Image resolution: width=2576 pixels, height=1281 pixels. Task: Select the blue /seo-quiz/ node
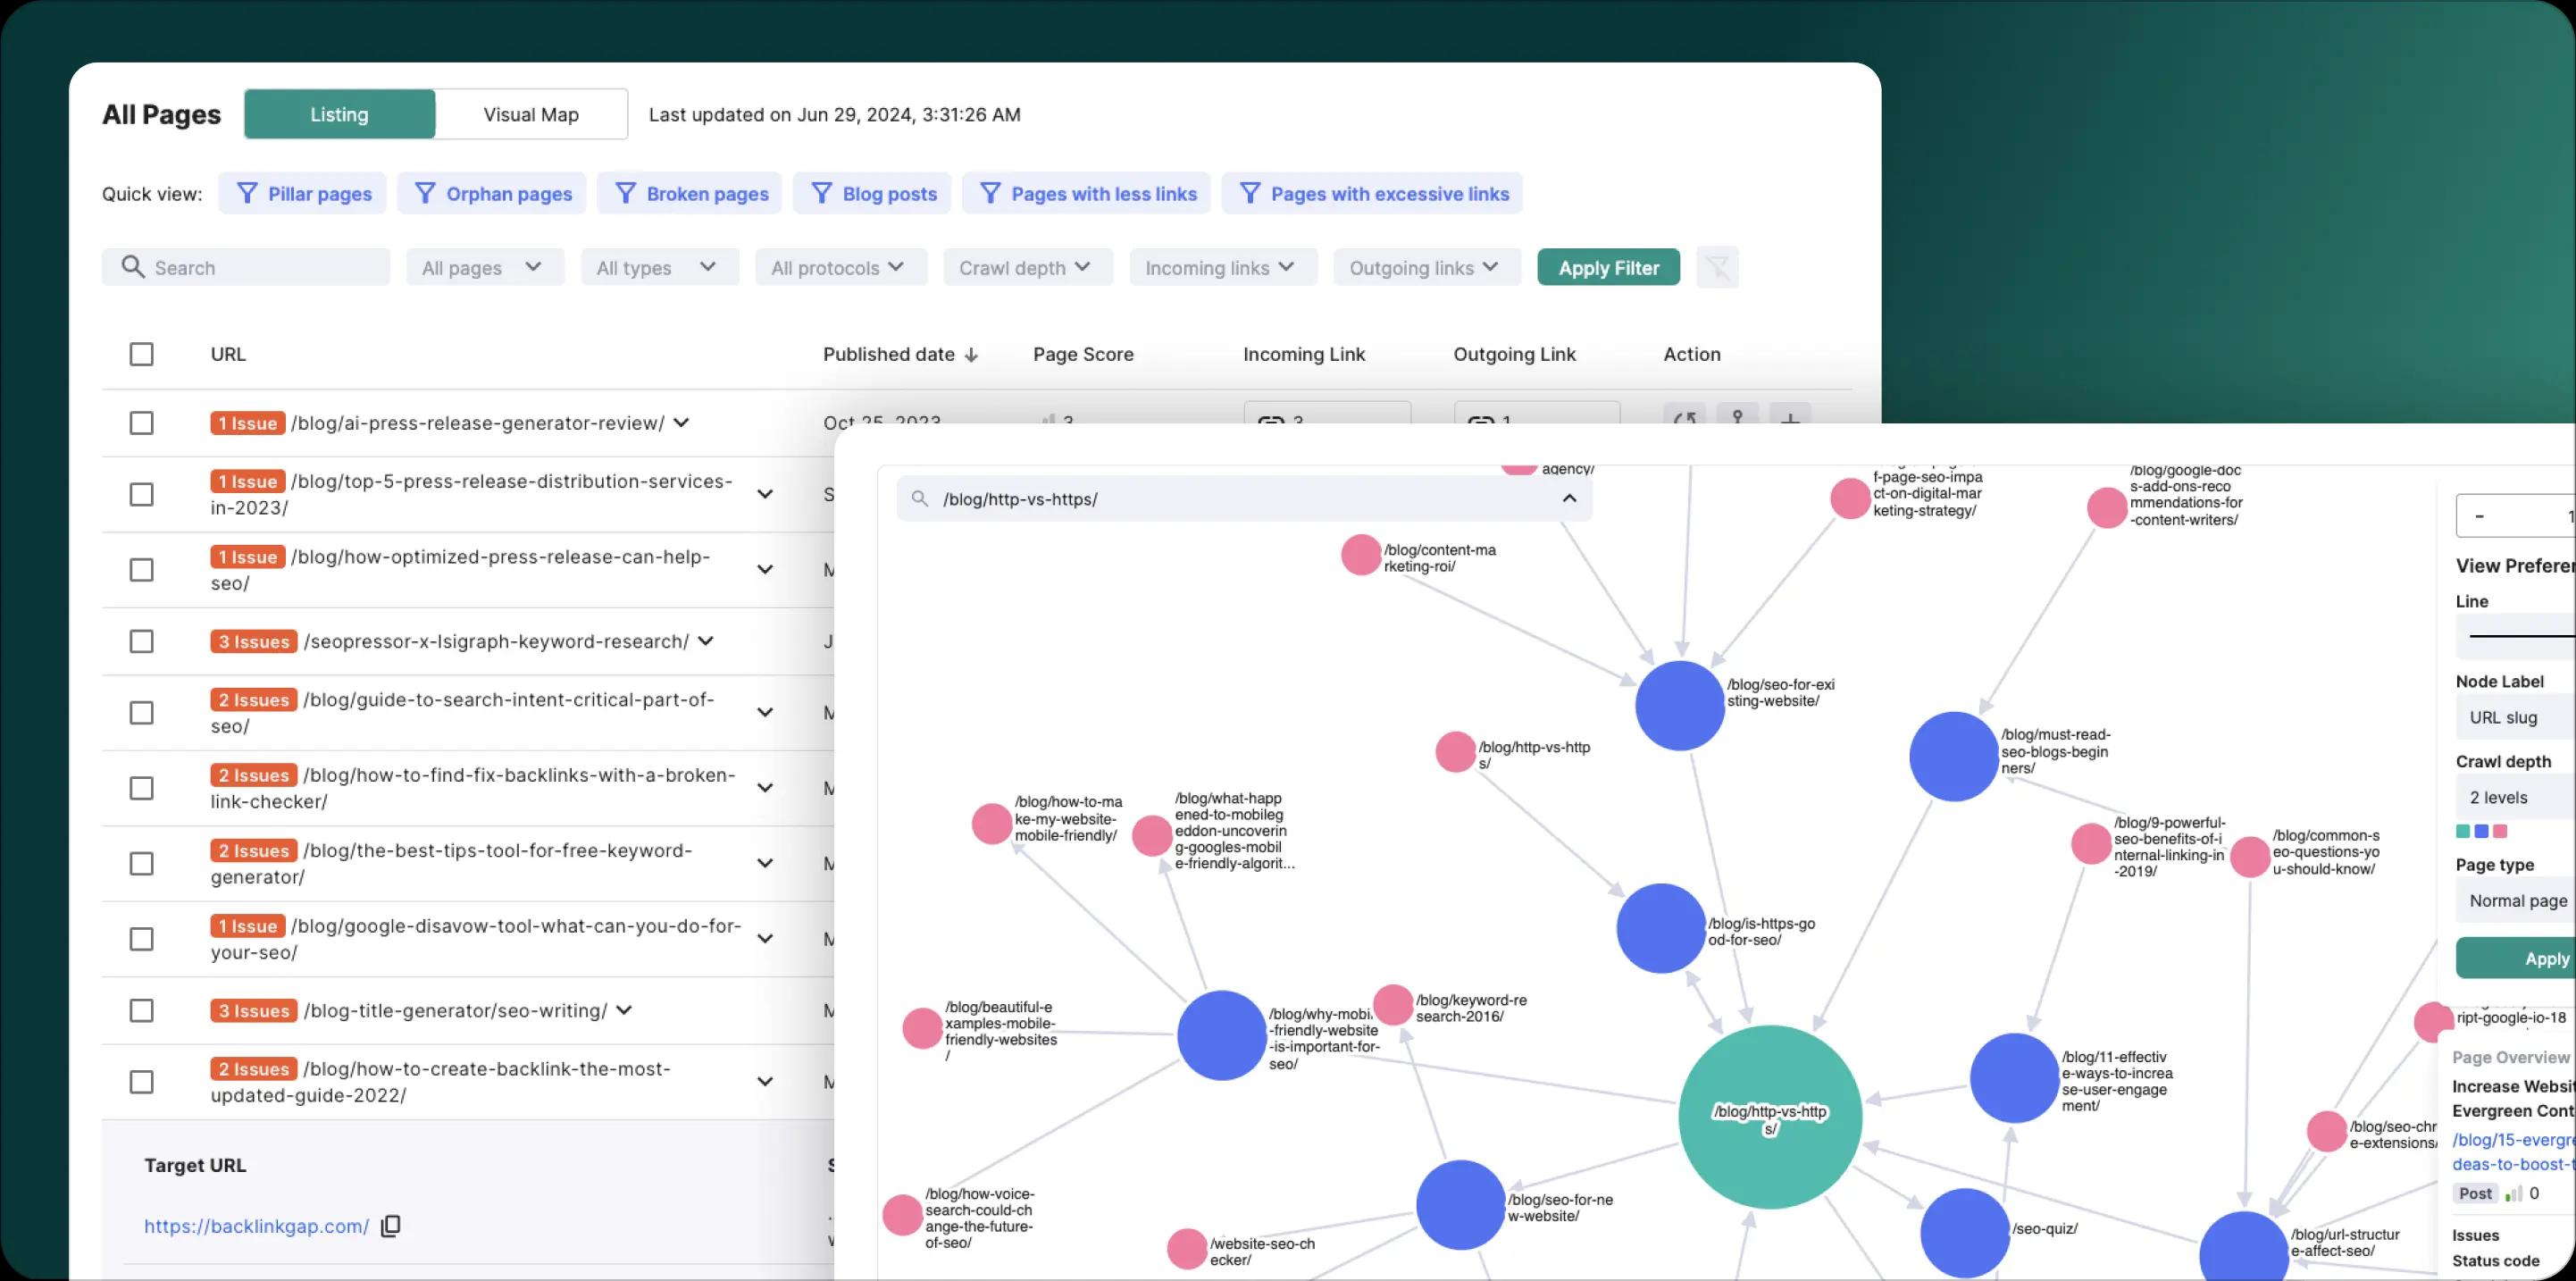coord(1965,1233)
